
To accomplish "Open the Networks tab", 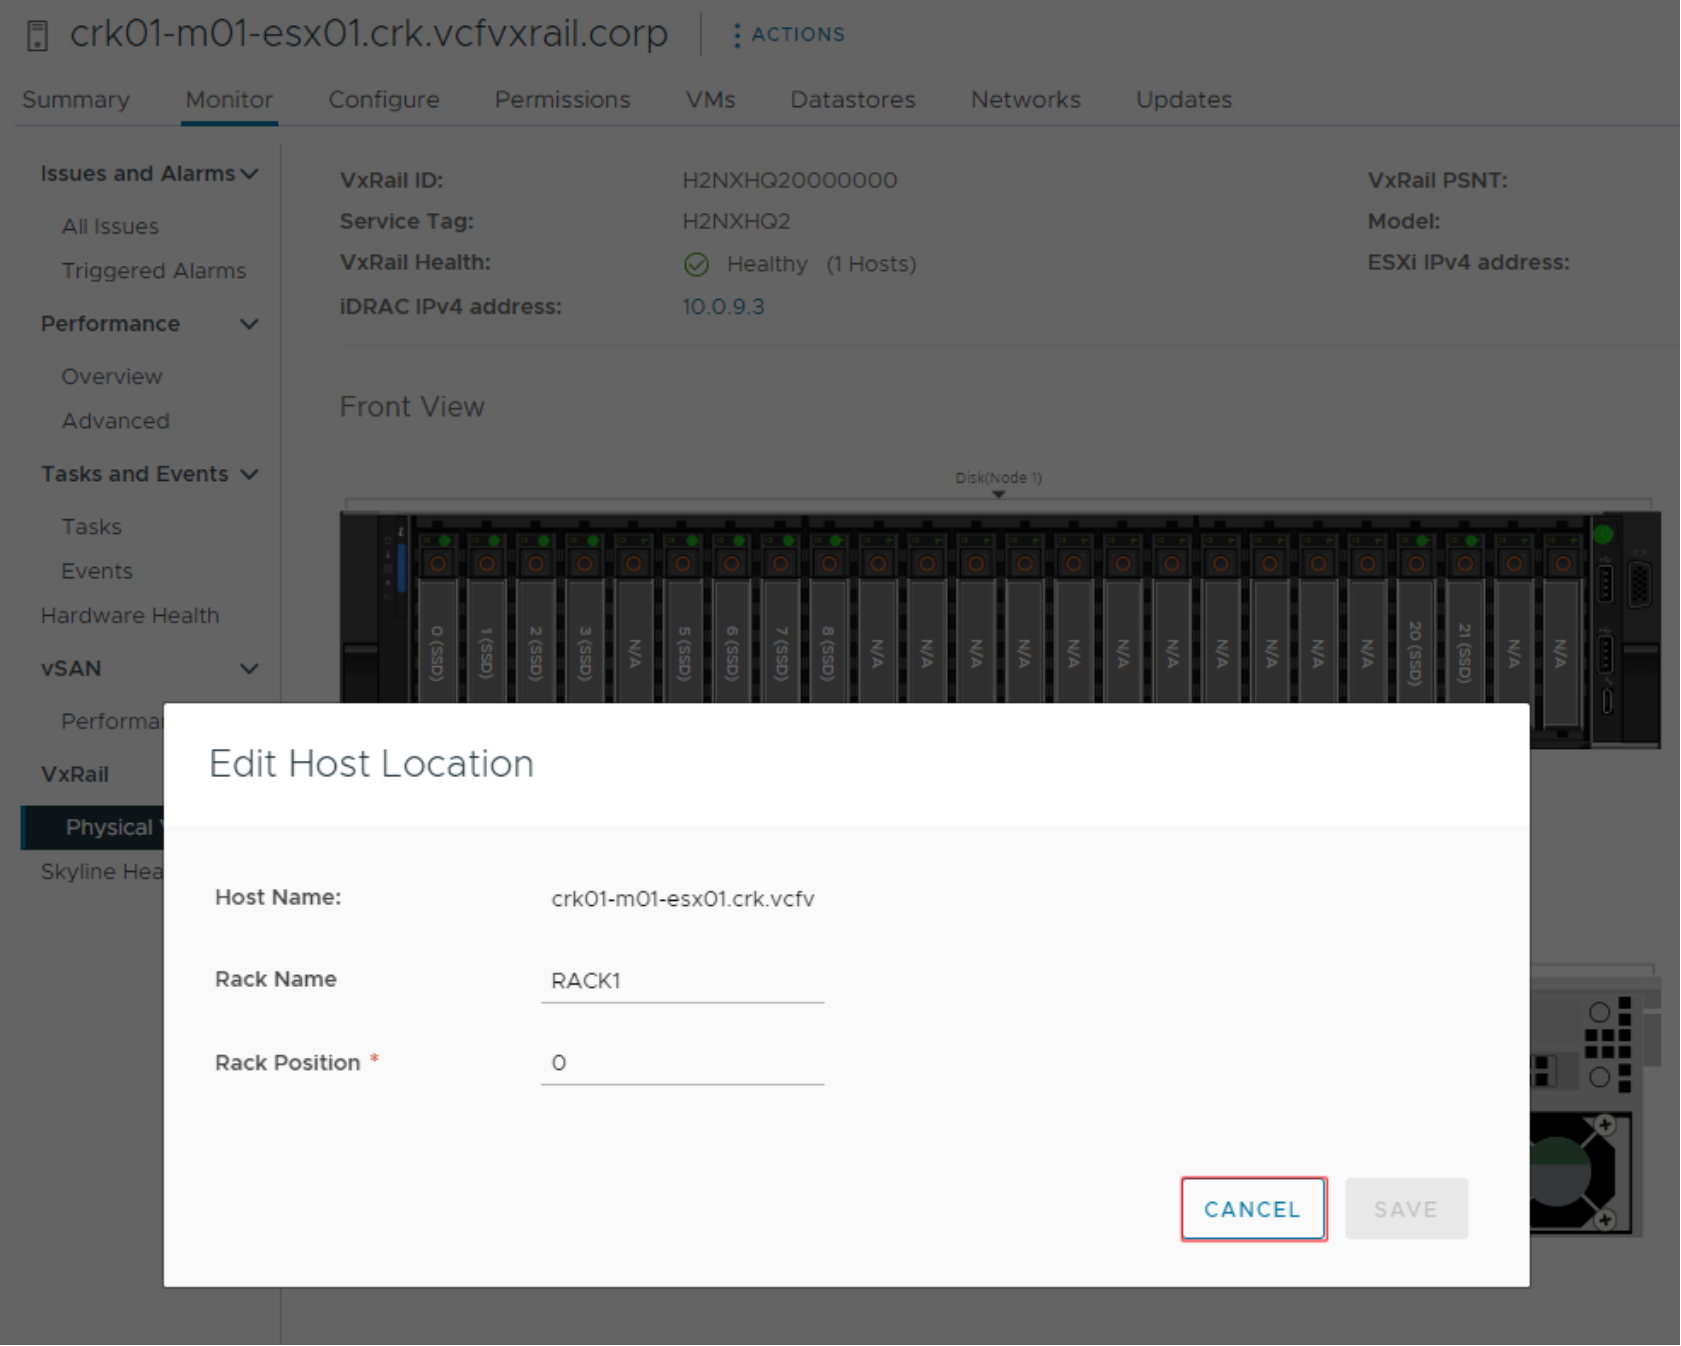I will pyautogui.click(x=1026, y=100).
